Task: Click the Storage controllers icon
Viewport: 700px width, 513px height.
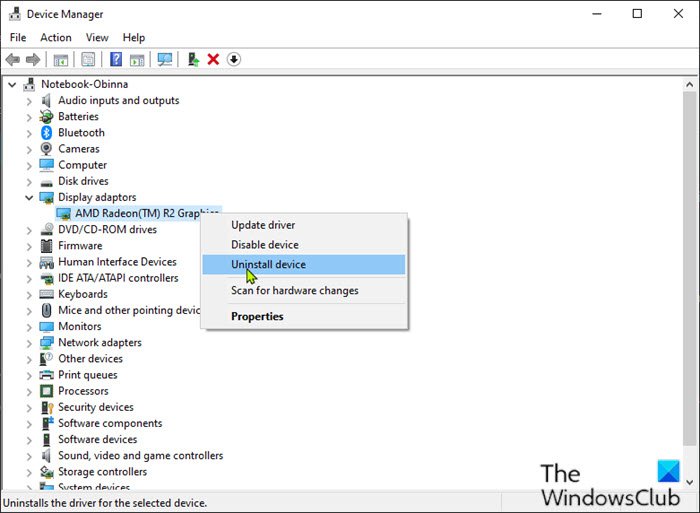Action: [46, 472]
